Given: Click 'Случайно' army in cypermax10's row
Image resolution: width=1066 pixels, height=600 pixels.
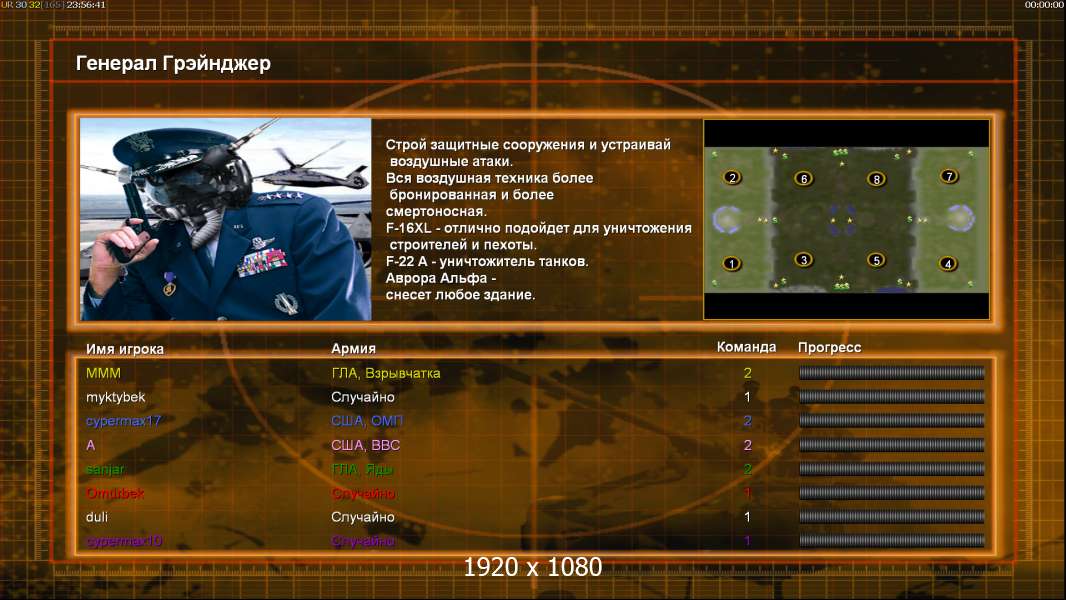Looking at the screenshot, I should click(x=363, y=542).
